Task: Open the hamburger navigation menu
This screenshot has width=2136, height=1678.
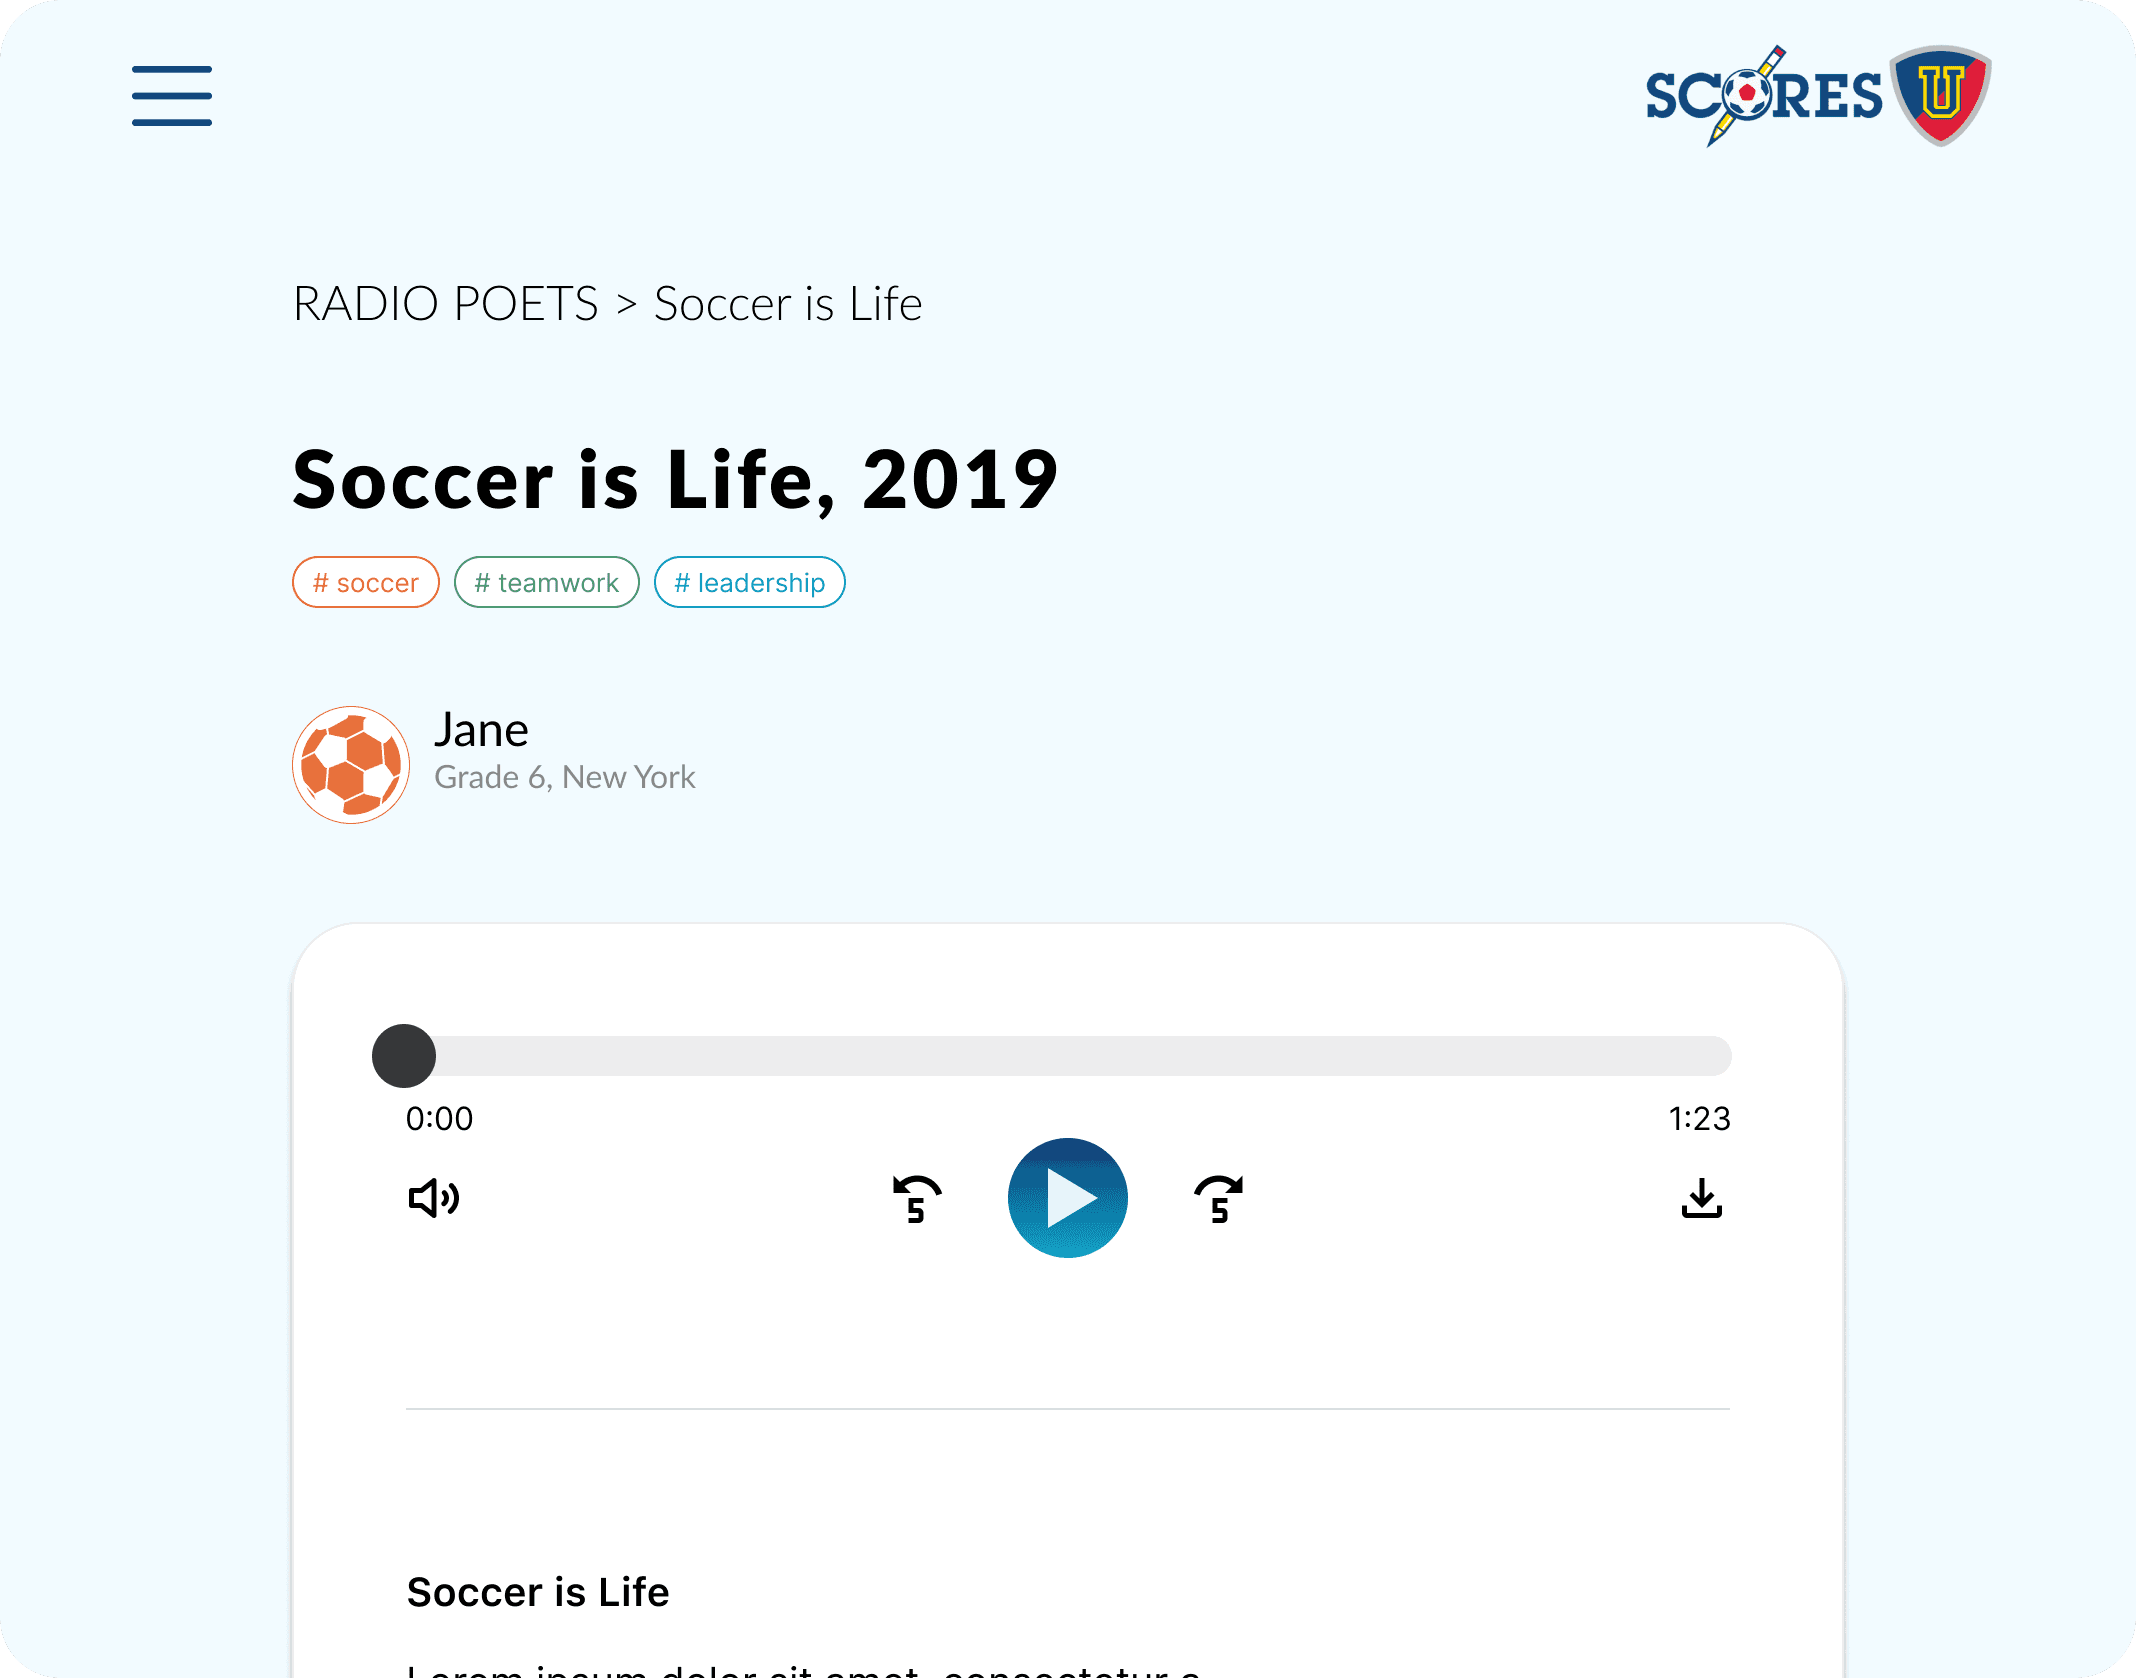Action: click(172, 96)
